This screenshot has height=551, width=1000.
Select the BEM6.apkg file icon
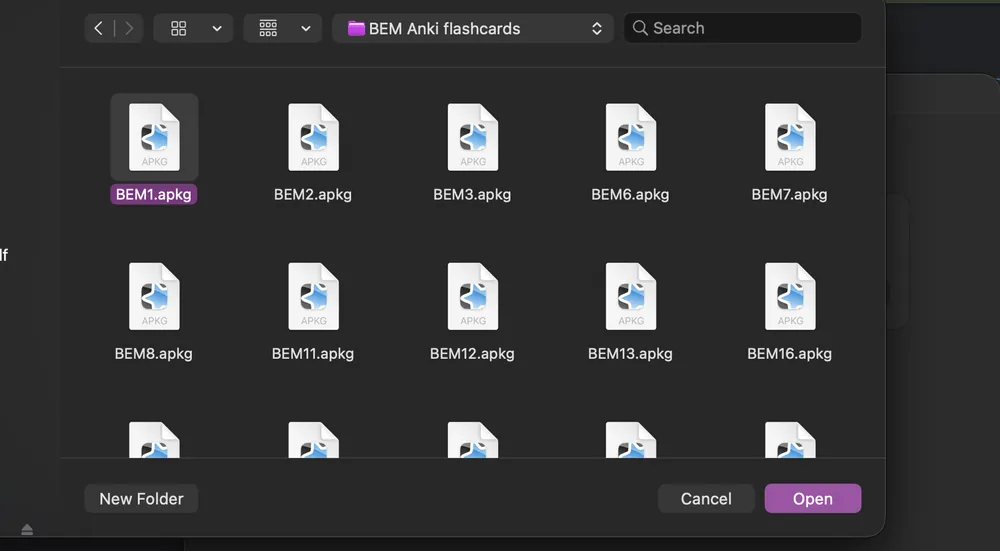point(631,137)
